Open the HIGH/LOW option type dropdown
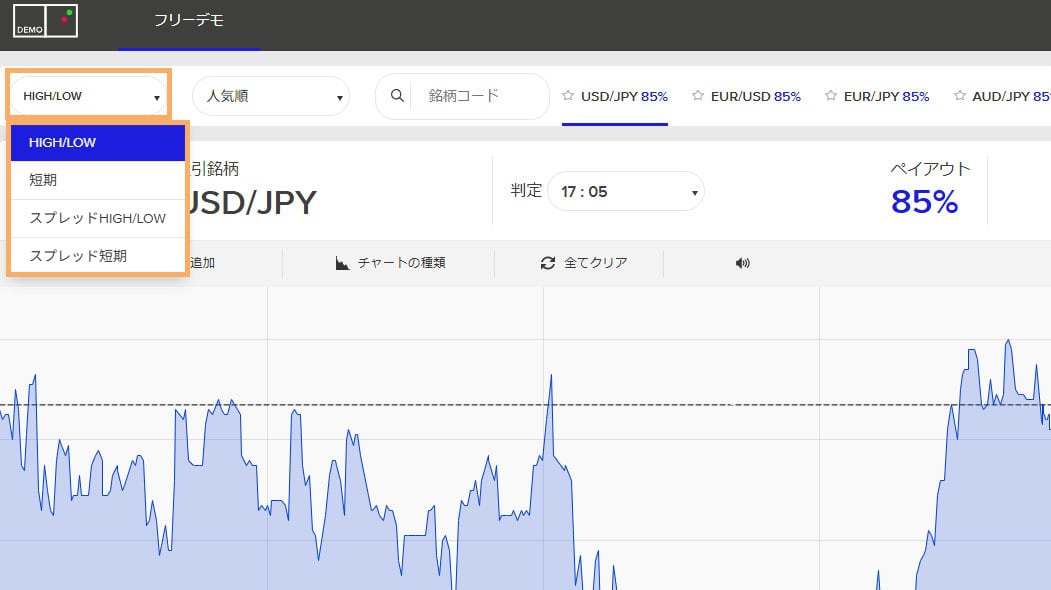Screen dimensions: 1051x590 point(88,96)
